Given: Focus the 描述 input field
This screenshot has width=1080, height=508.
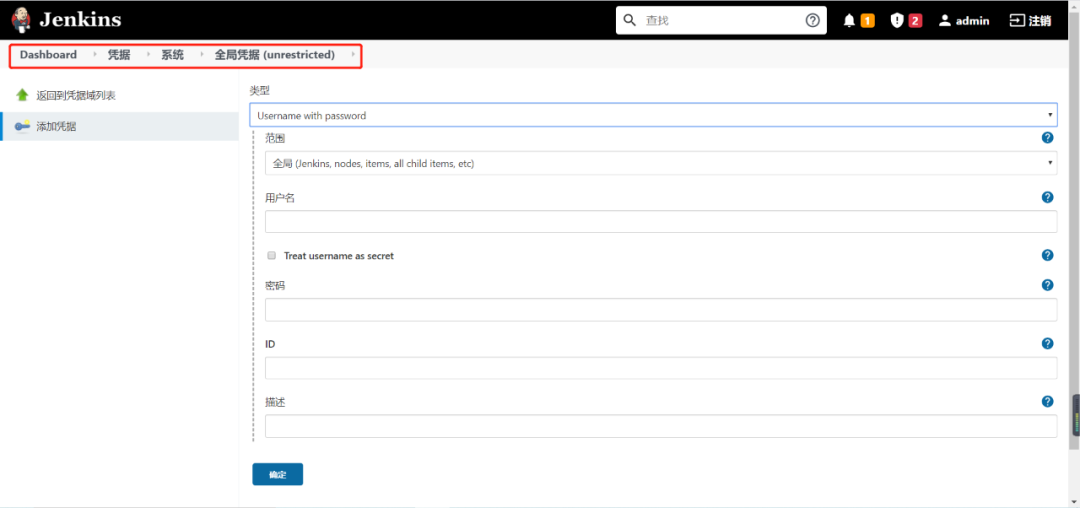Looking at the screenshot, I should pyautogui.click(x=661, y=426).
